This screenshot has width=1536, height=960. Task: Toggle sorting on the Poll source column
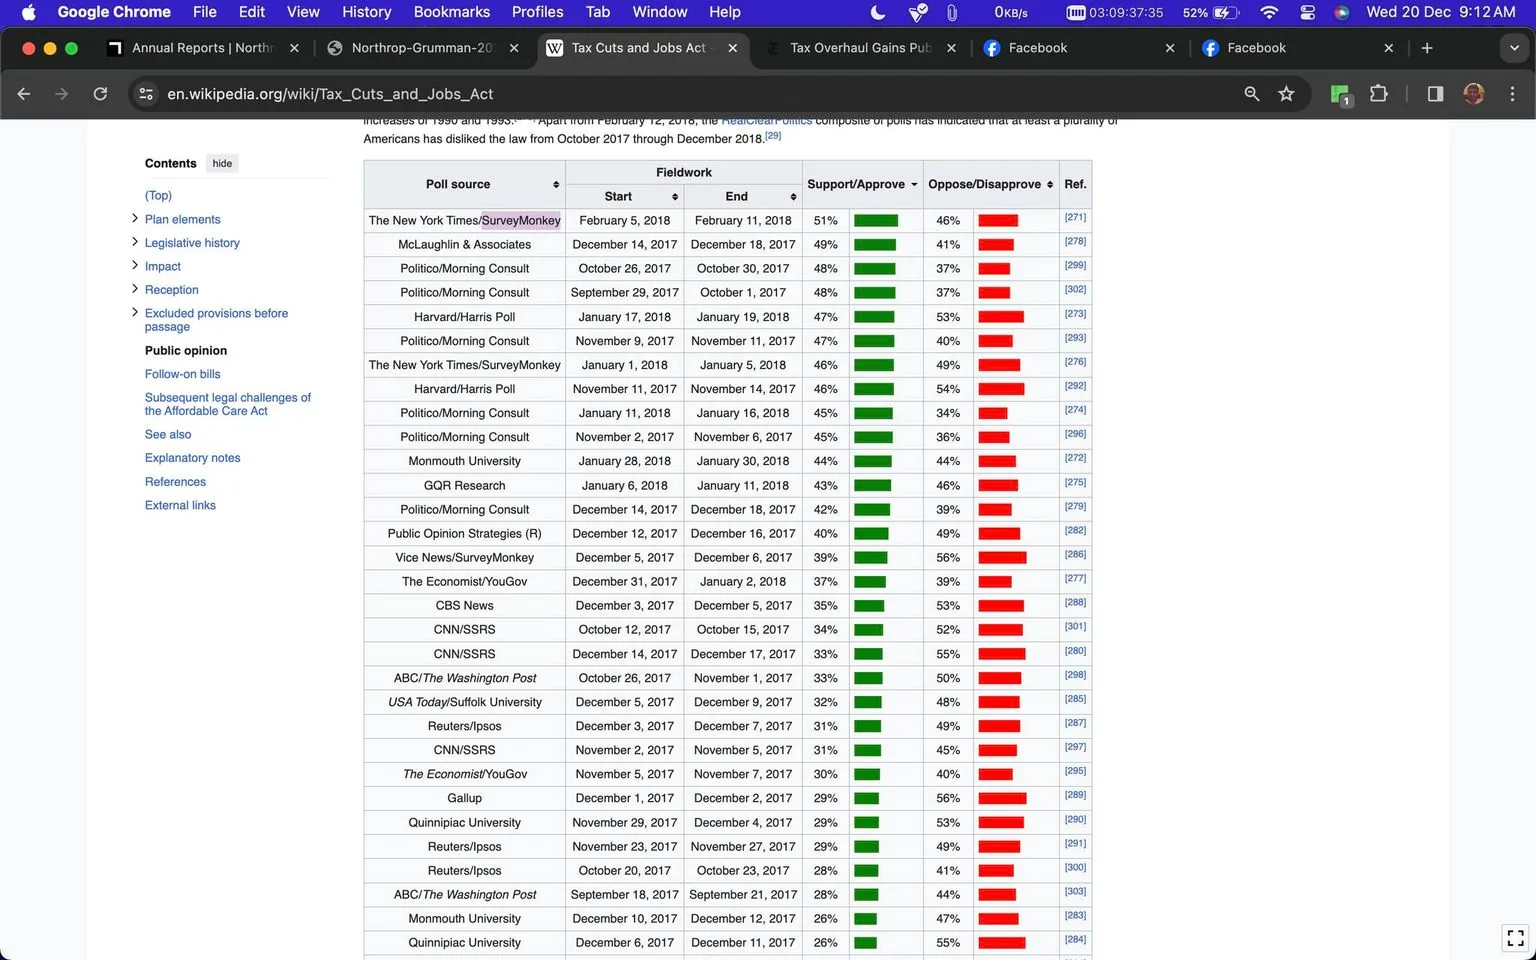556,184
